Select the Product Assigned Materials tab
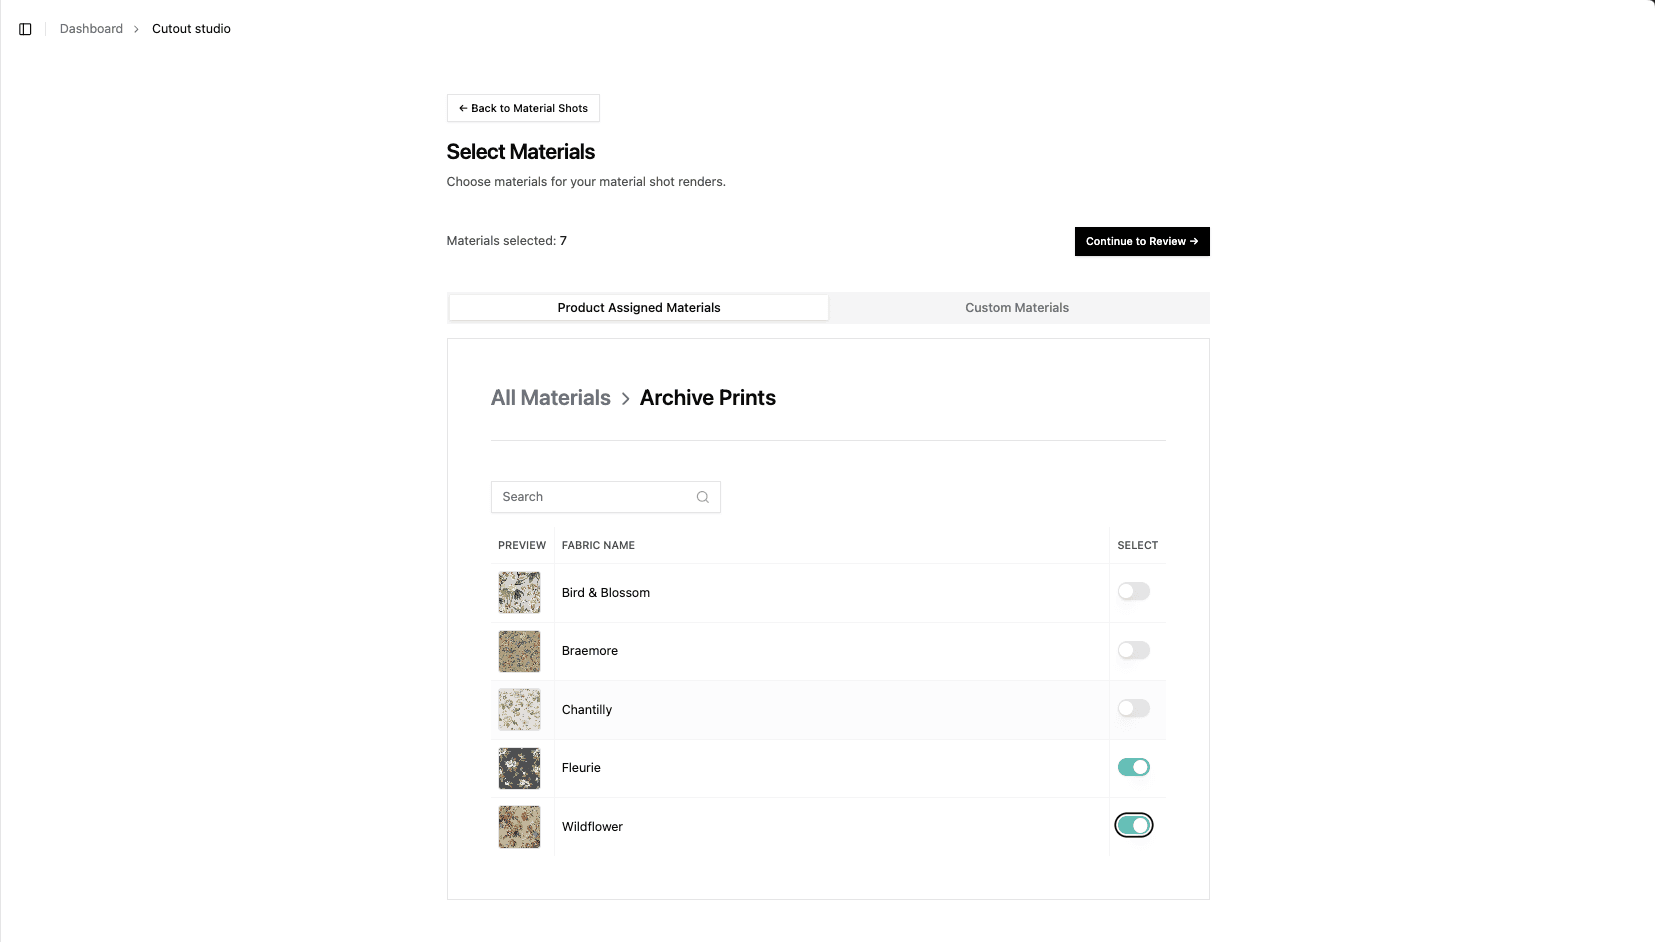The width and height of the screenshot is (1655, 942). [x=638, y=307]
